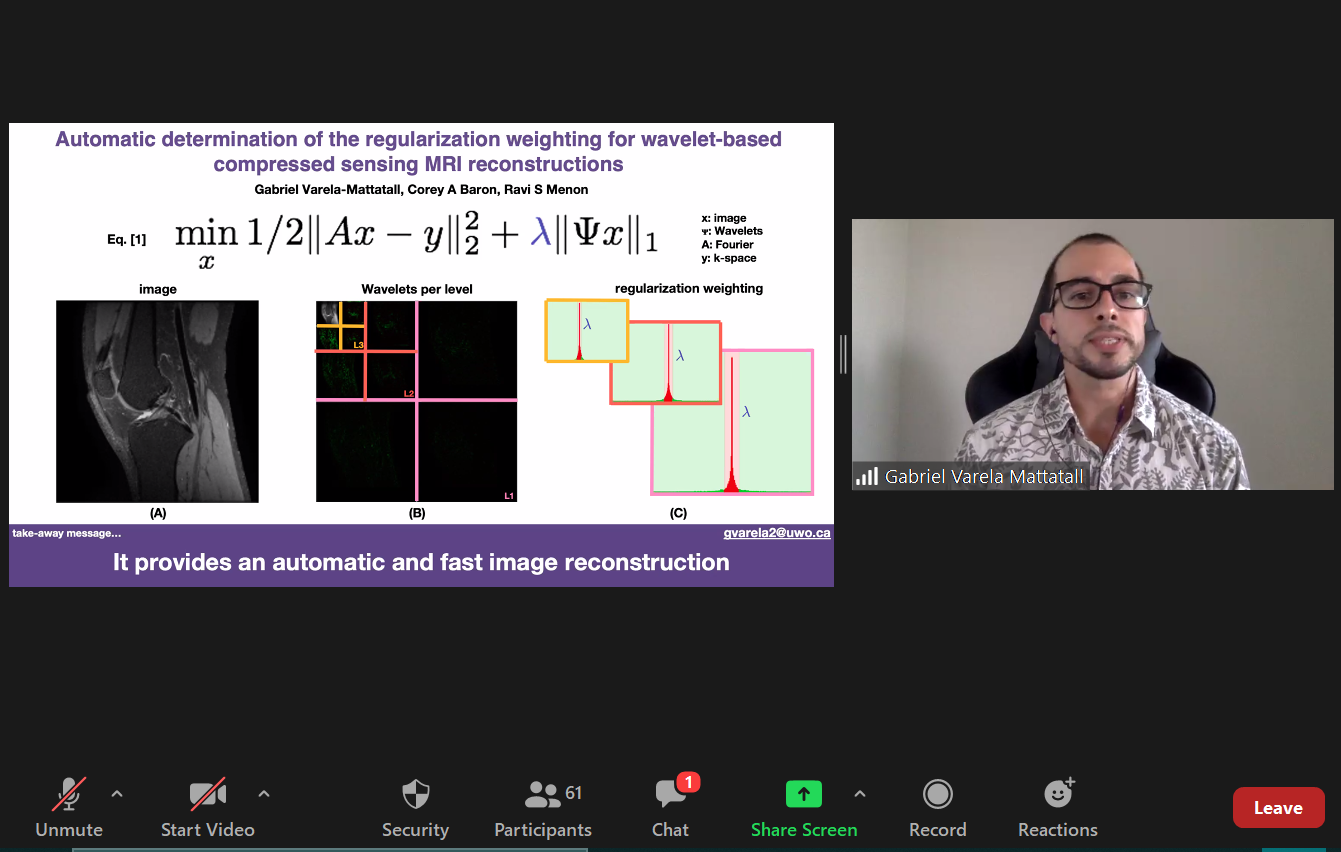Select Gabriel Varela Mattatall's video tile

point(1092,354)
